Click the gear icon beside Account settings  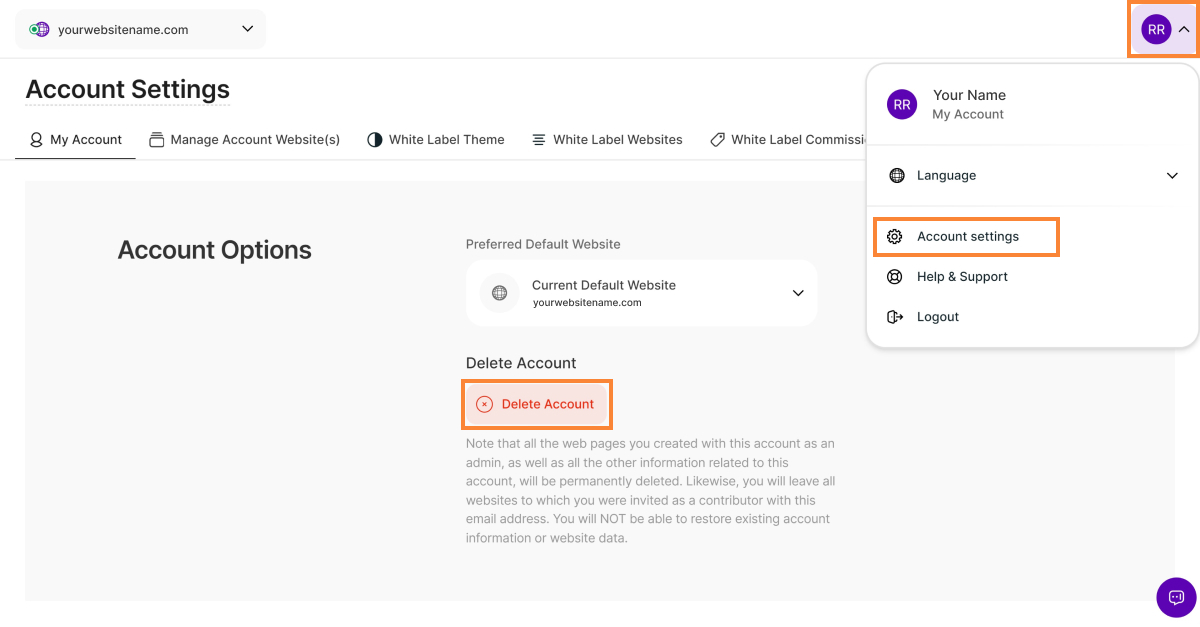[895, 237]
